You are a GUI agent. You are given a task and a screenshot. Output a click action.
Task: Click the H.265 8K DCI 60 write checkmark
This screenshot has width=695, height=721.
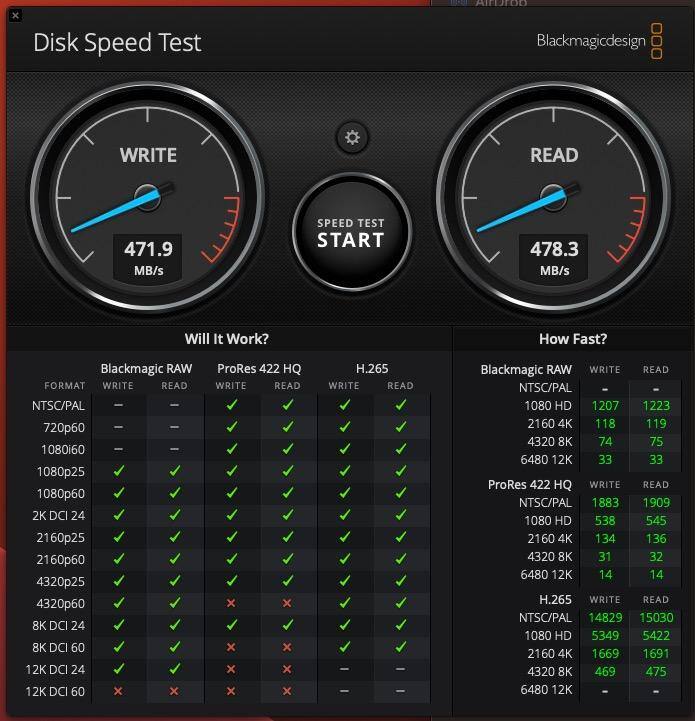pos(345,647)
